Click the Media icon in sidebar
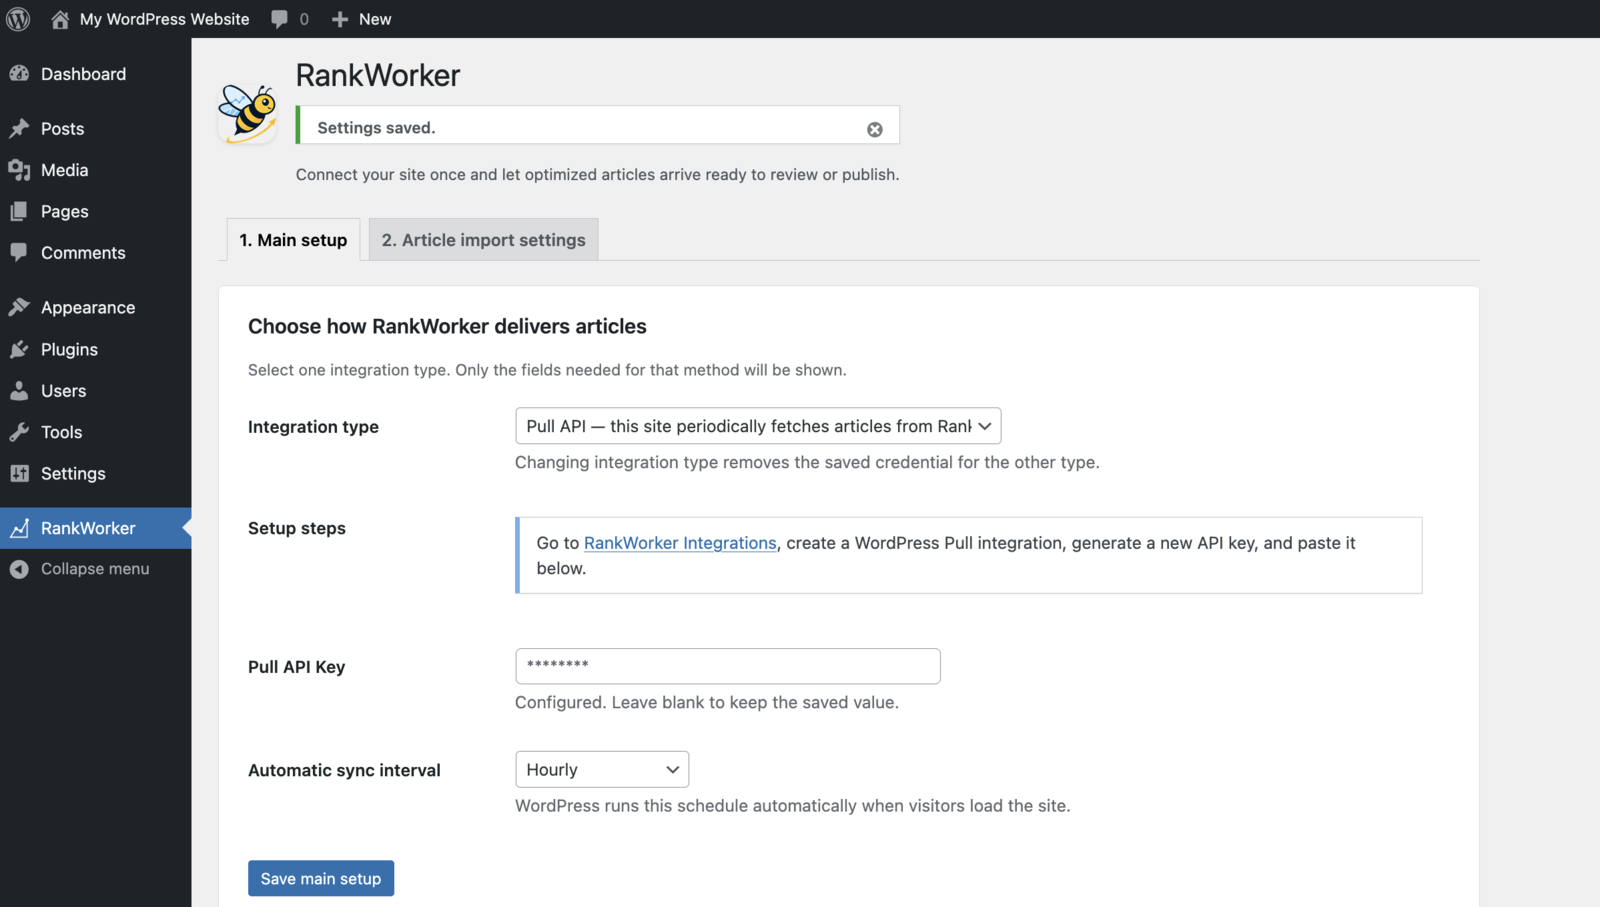The image size is (1600, 907). (19, 170)
